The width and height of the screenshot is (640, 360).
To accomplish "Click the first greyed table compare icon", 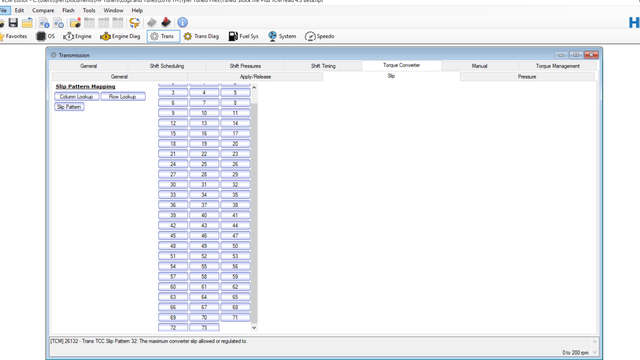I will coord(89,22).
